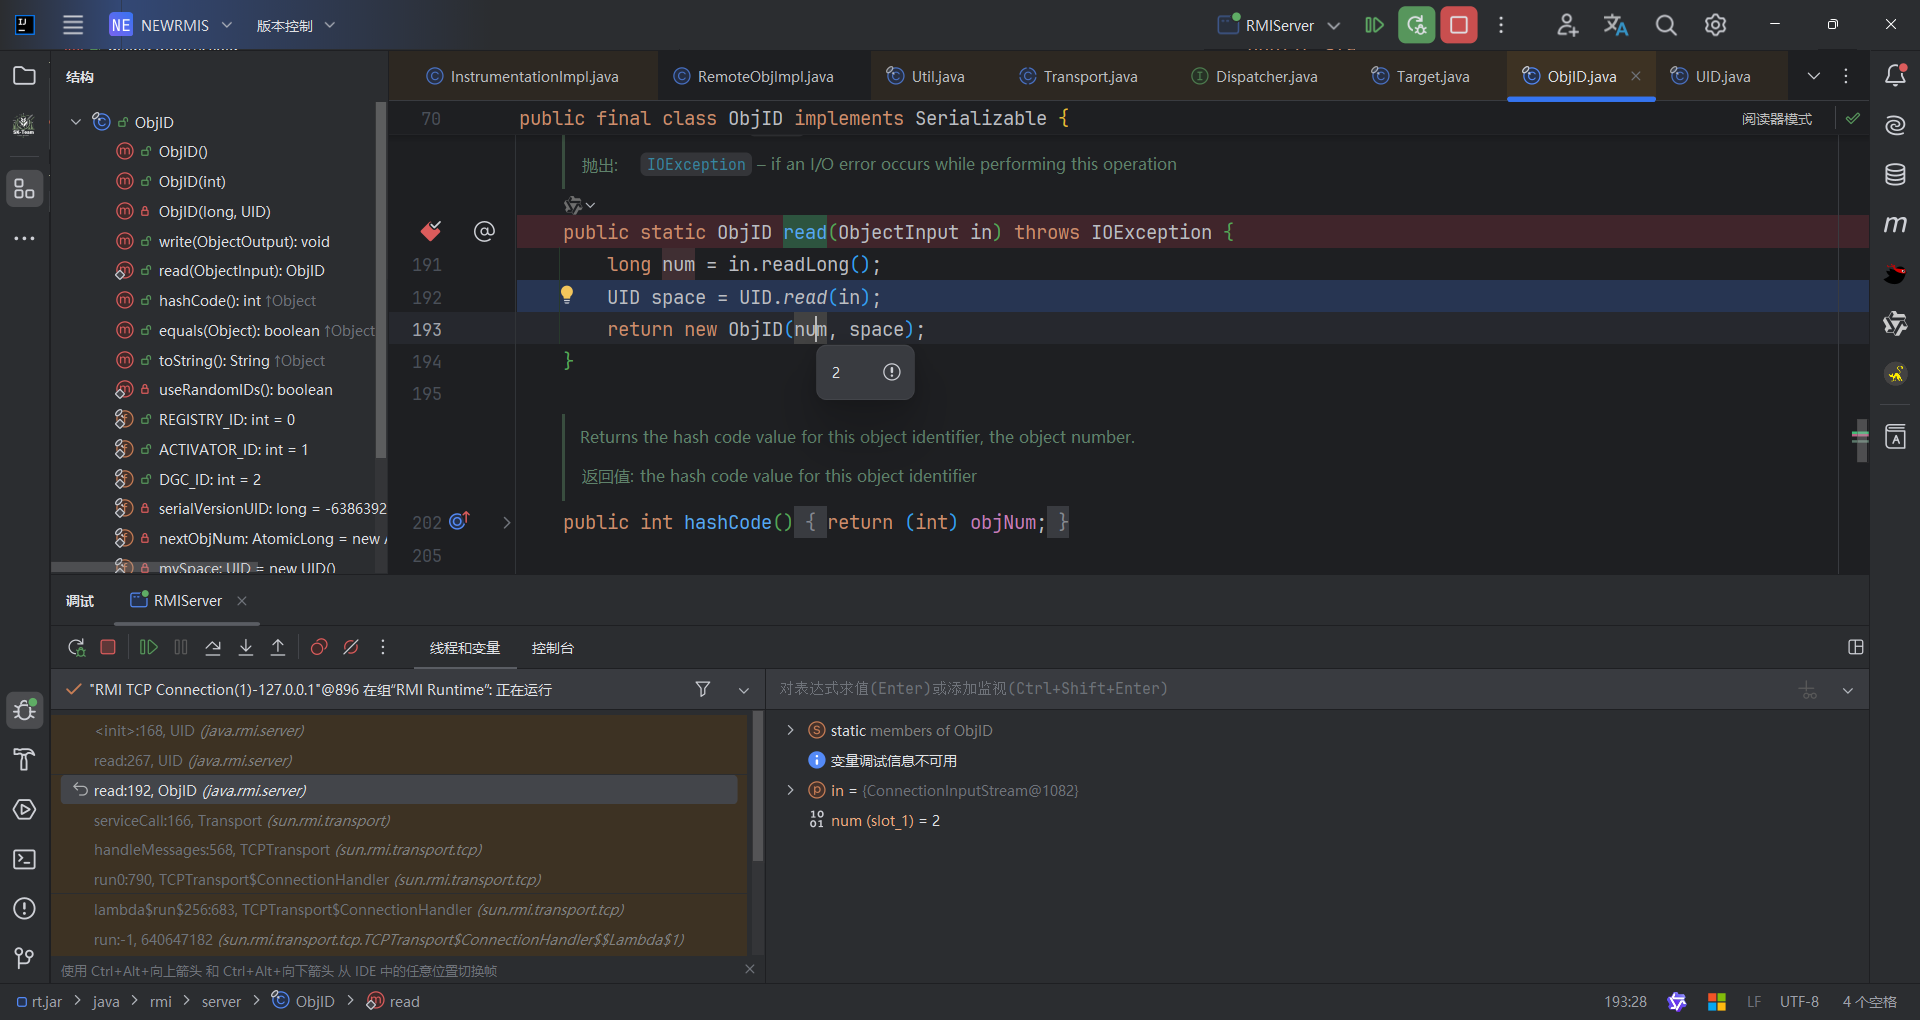Dismiss the frame switching hint bar
This screenshot has height=1020, width=1920.
tap(750, 969)
